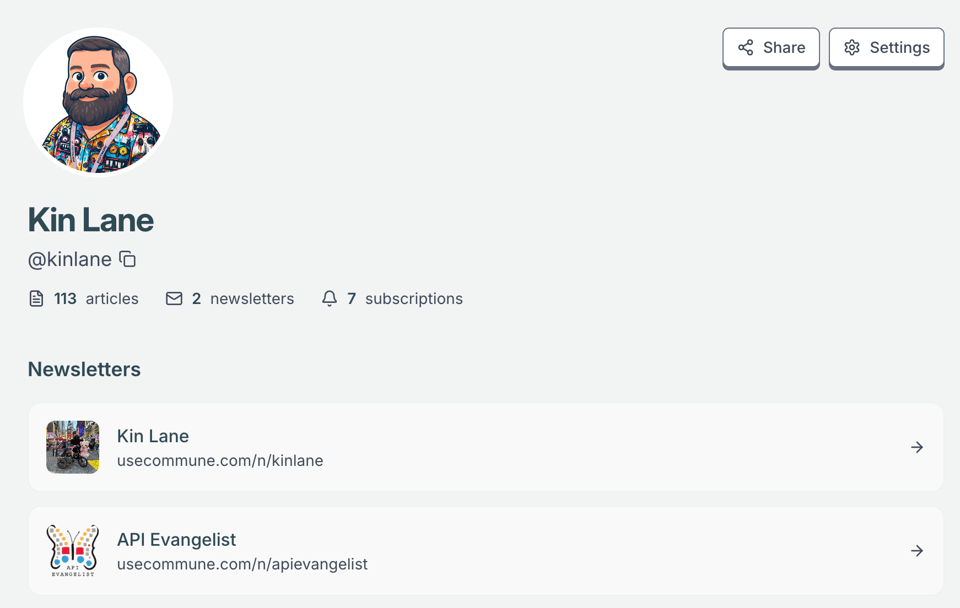
Task: Open the Kin Lane profile avatar
Action: (x=98, y=102)
